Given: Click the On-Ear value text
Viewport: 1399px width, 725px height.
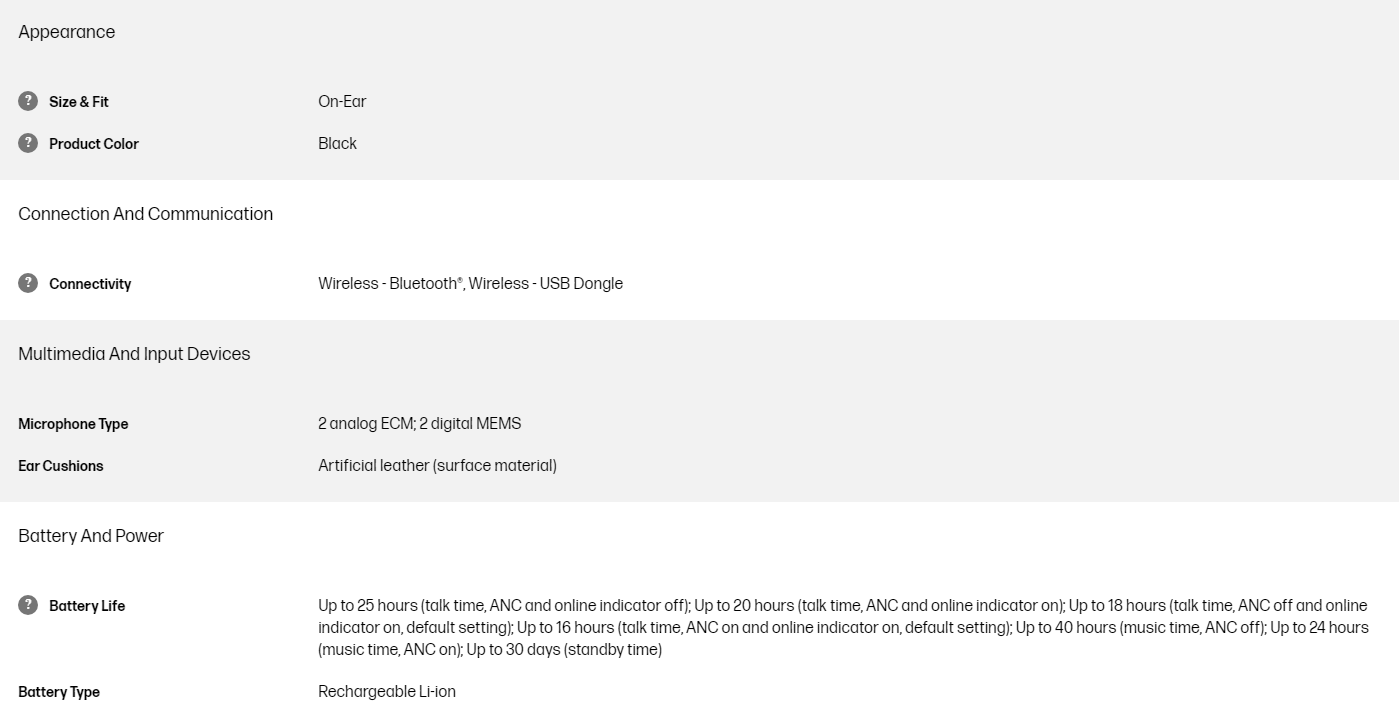Looking at the screenshot, I should coord(342,102).
